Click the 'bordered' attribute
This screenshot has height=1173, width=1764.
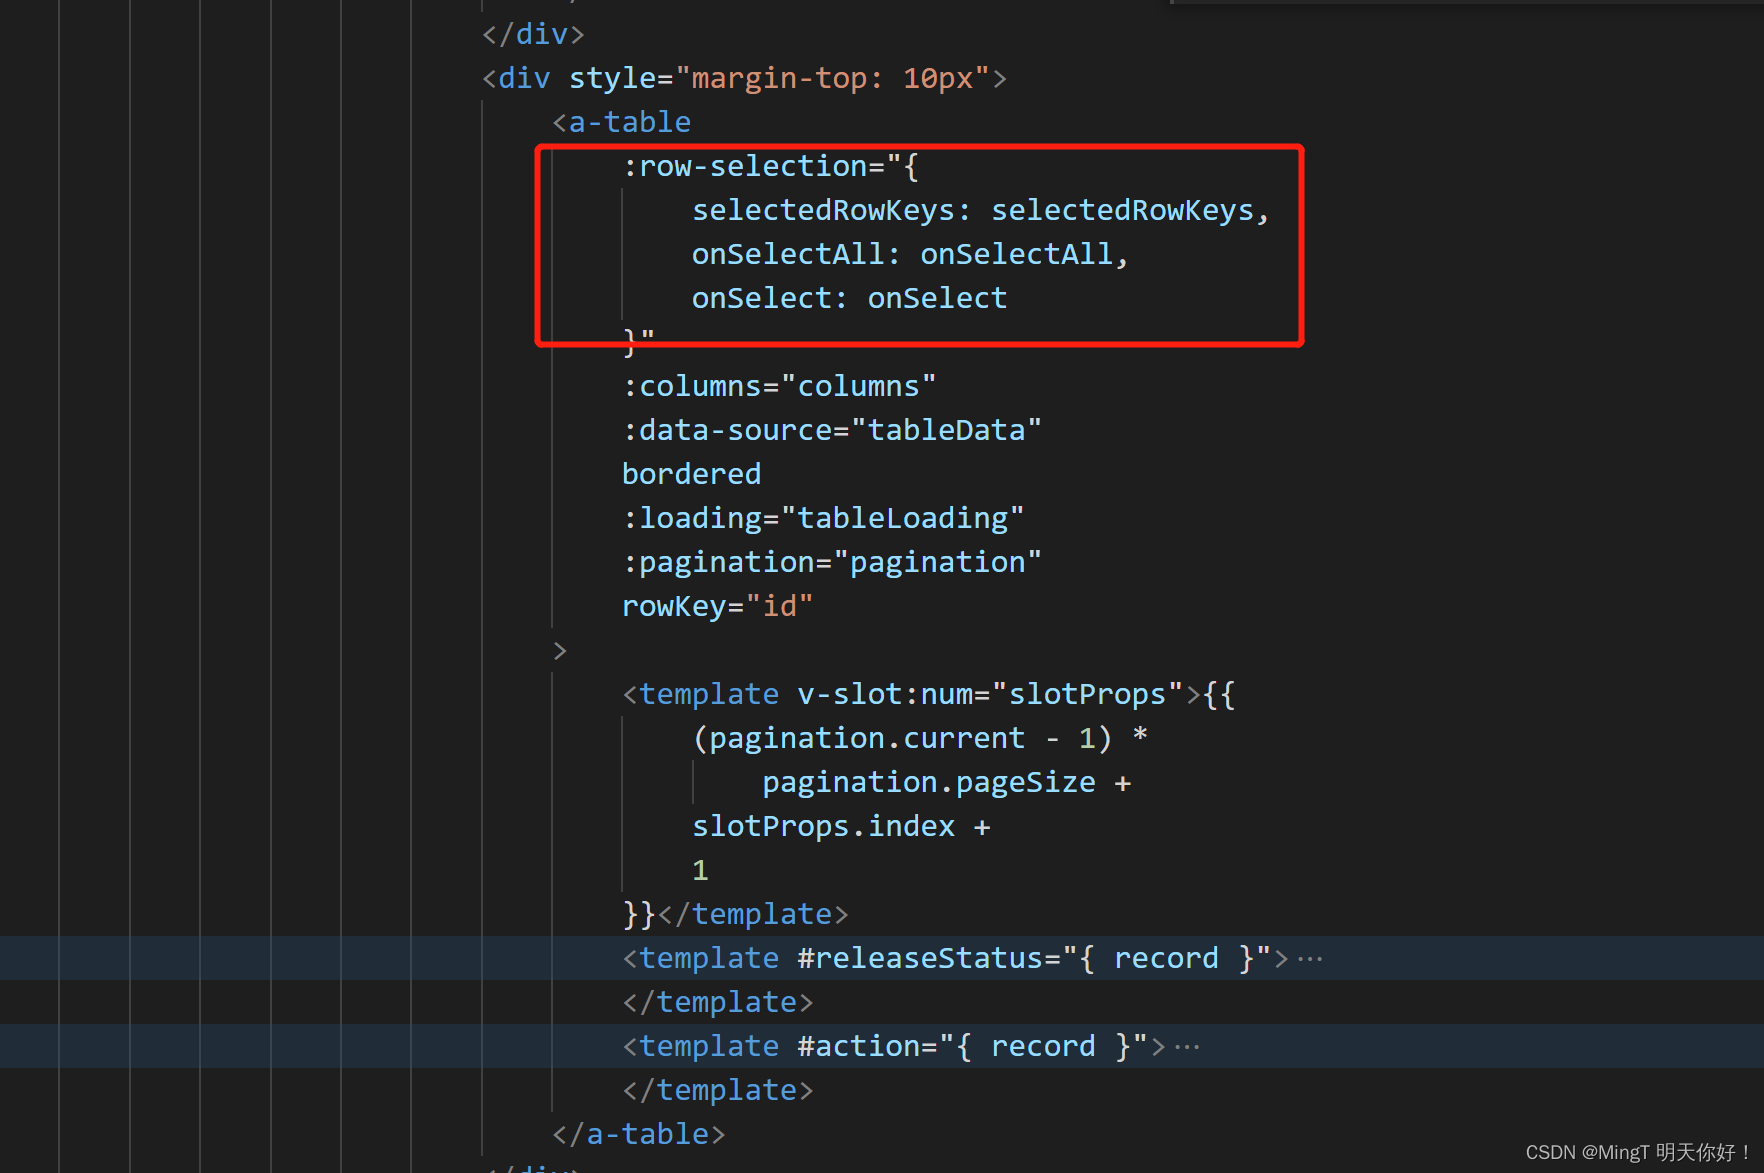point(692,474)
